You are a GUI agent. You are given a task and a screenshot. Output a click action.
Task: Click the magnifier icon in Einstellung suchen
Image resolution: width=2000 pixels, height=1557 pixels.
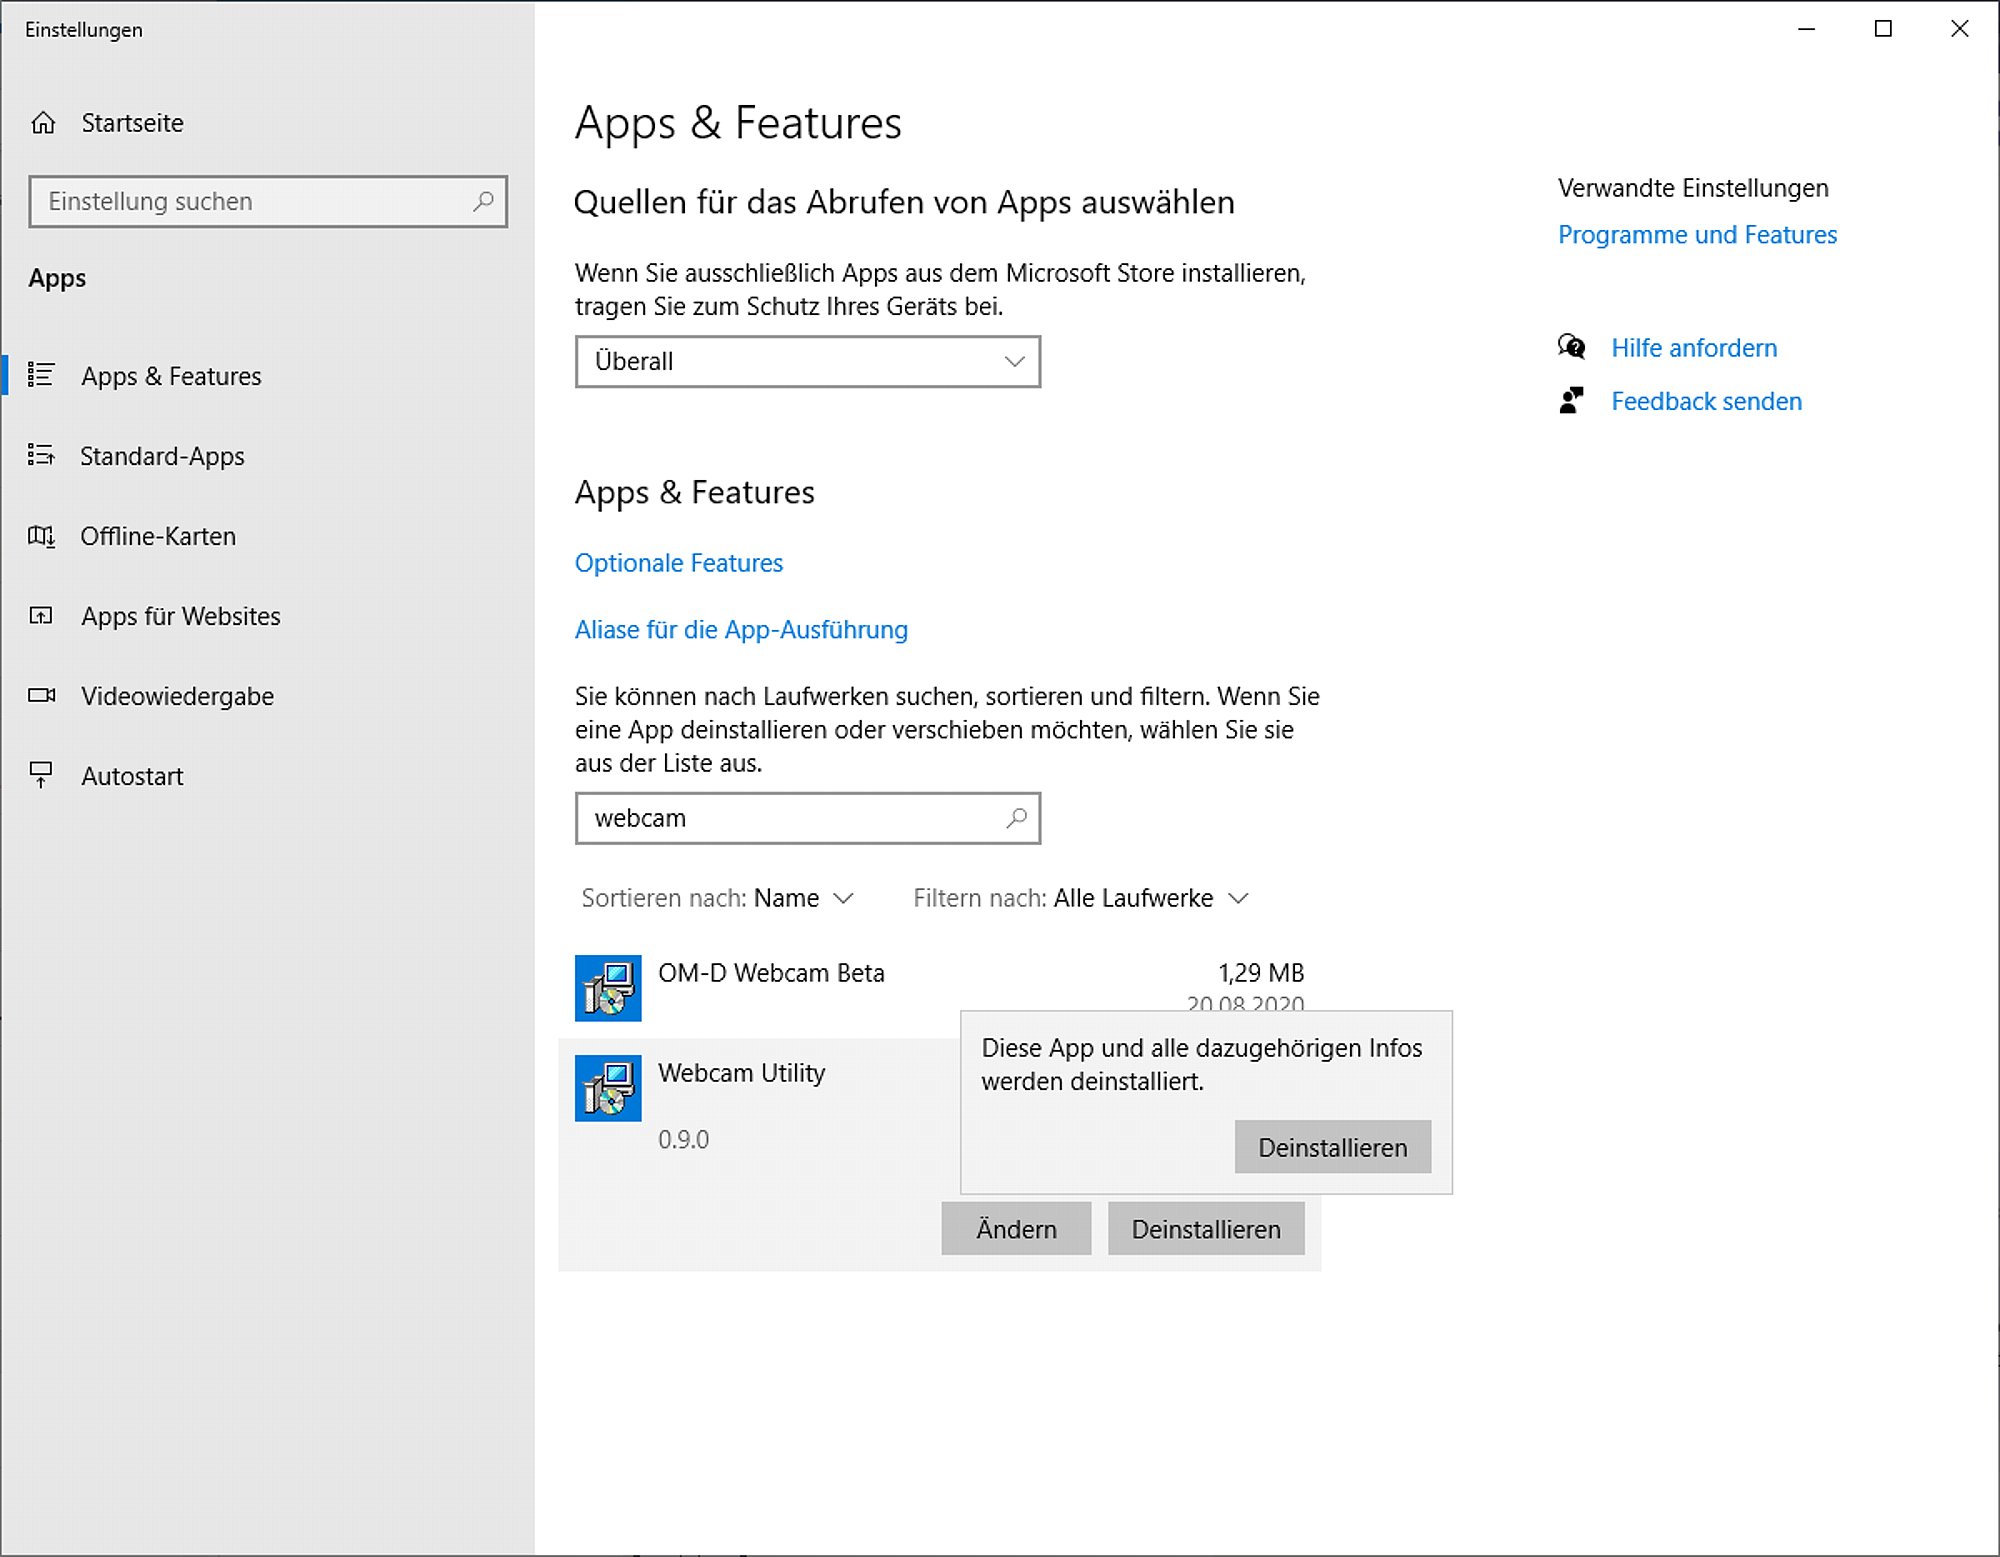pos(483,201)
